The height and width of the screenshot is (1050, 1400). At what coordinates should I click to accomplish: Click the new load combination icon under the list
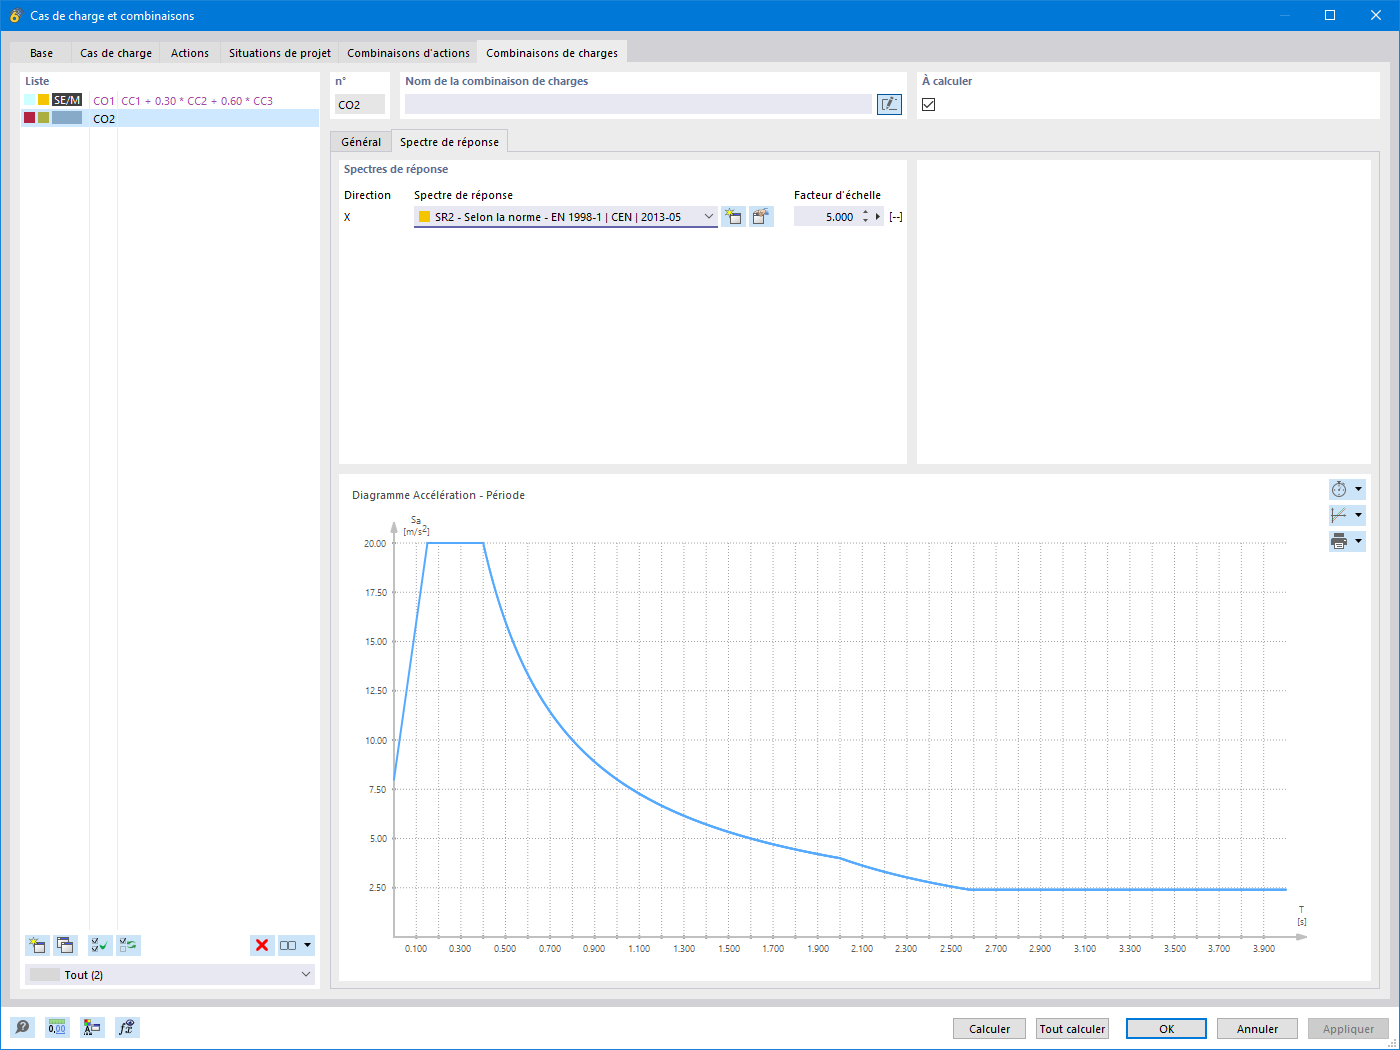[x=37, y=945]
